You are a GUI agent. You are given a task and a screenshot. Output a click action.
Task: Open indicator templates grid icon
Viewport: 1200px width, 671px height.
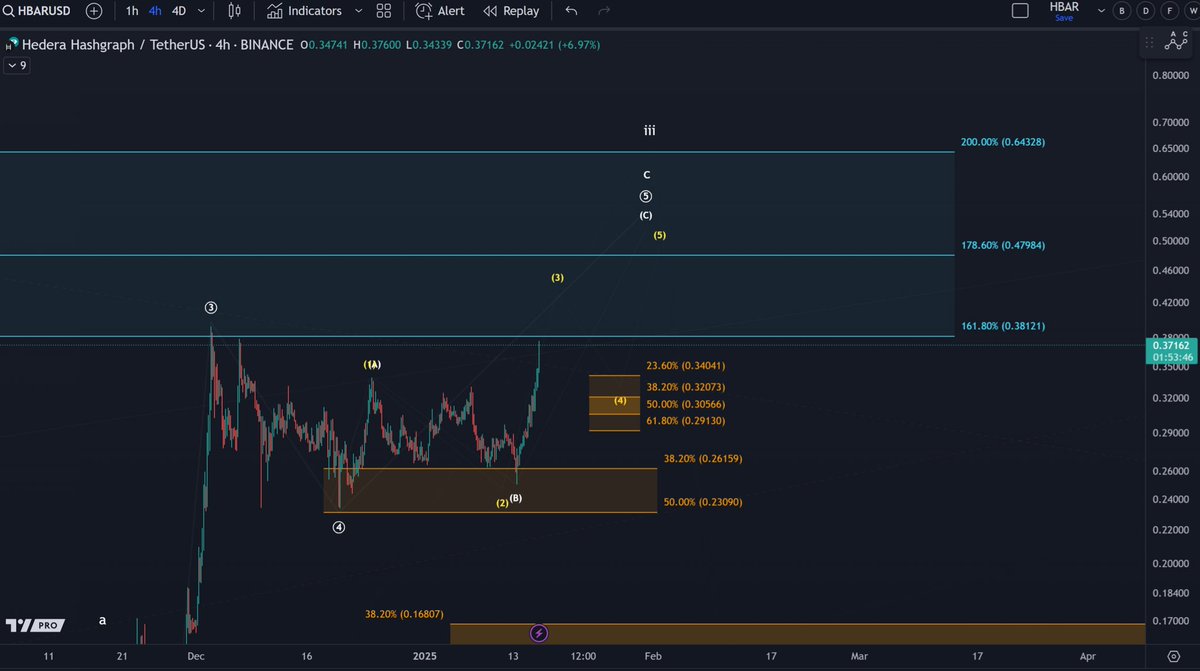tap(384, 11)
